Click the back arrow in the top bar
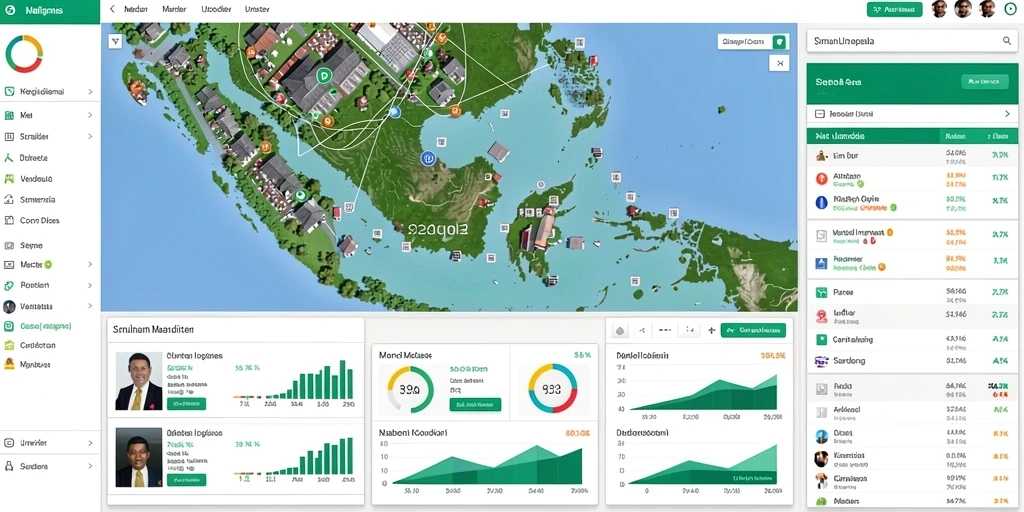Viewport: 1024px width, 512px height. pyautogui.click(x=112, y=9)
